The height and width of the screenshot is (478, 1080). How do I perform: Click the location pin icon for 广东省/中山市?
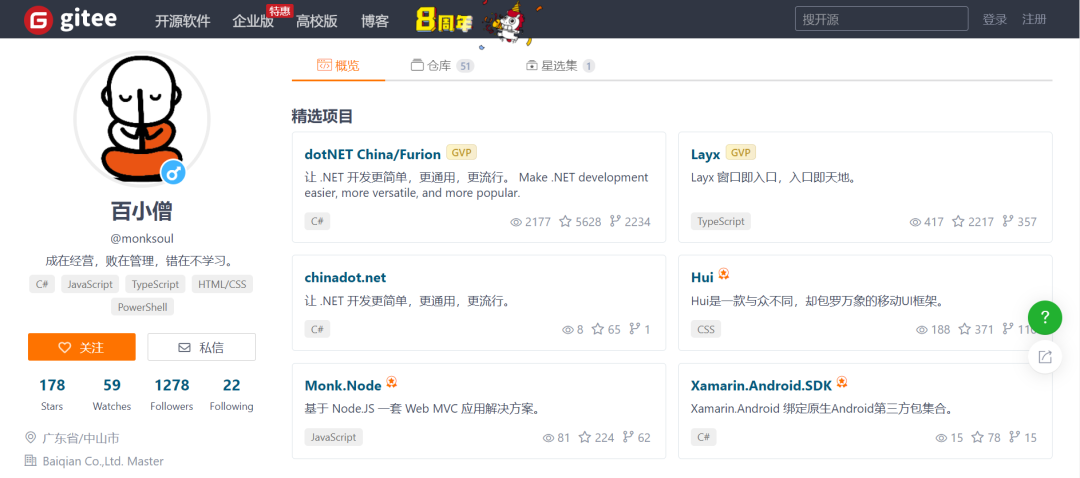click(30, 437)
